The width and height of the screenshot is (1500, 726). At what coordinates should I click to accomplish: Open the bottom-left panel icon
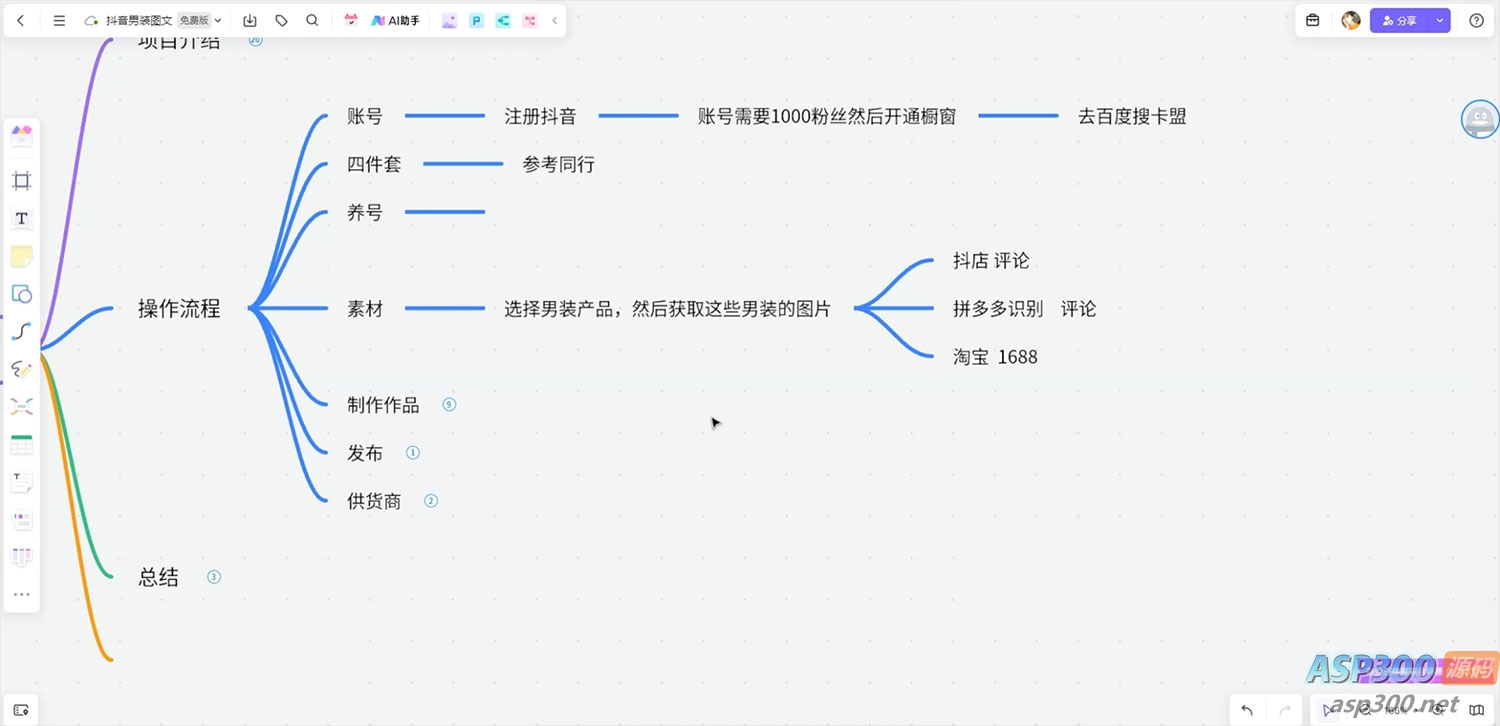coord(21,710)
